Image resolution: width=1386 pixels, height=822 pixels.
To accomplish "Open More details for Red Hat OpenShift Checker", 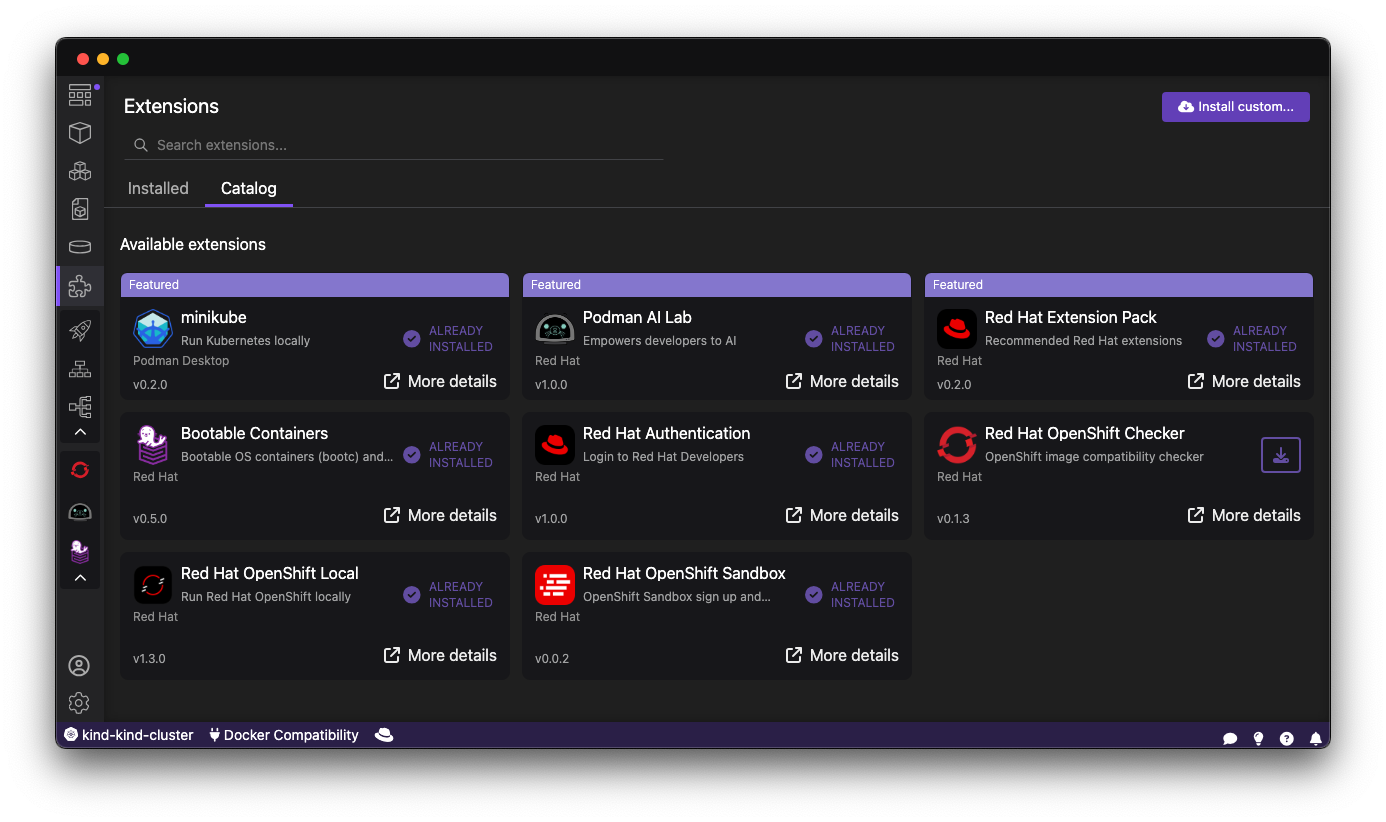I will click(x=1244, y=515).
